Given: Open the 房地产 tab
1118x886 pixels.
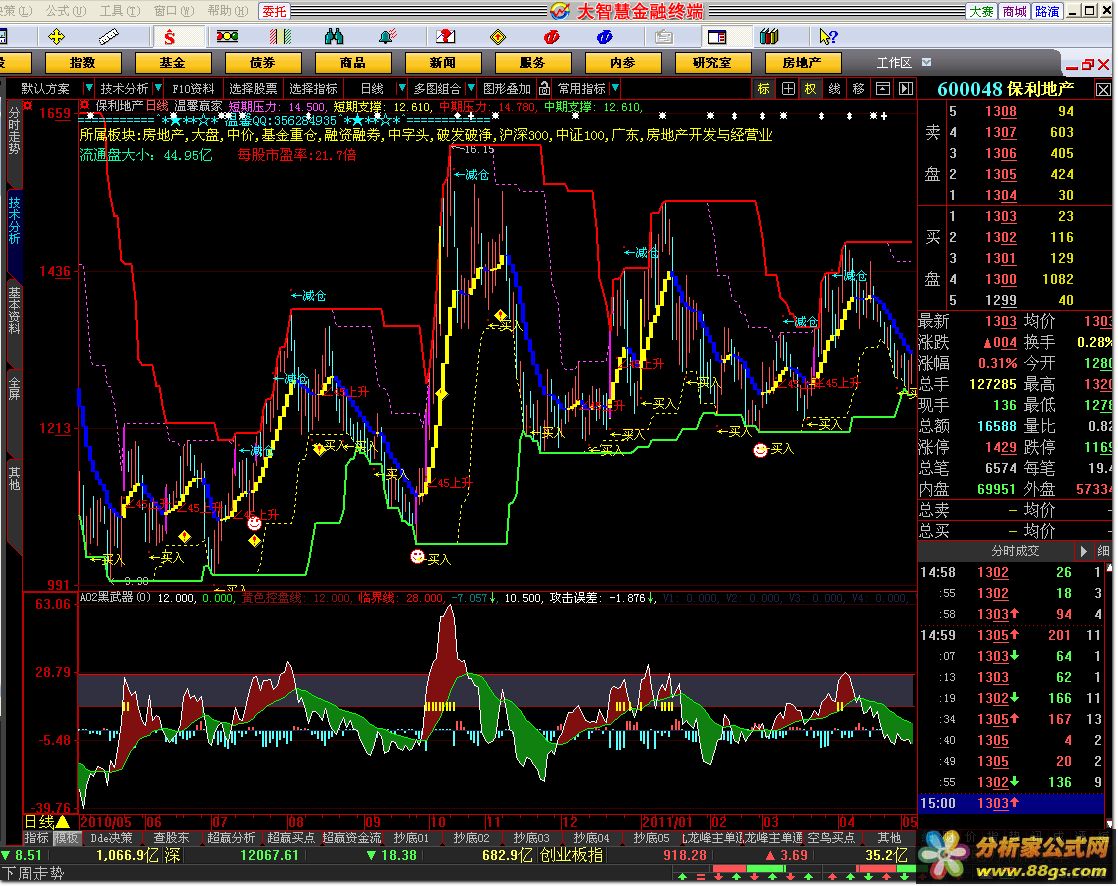Looking at the screenshot, I should tap(802, 63).
